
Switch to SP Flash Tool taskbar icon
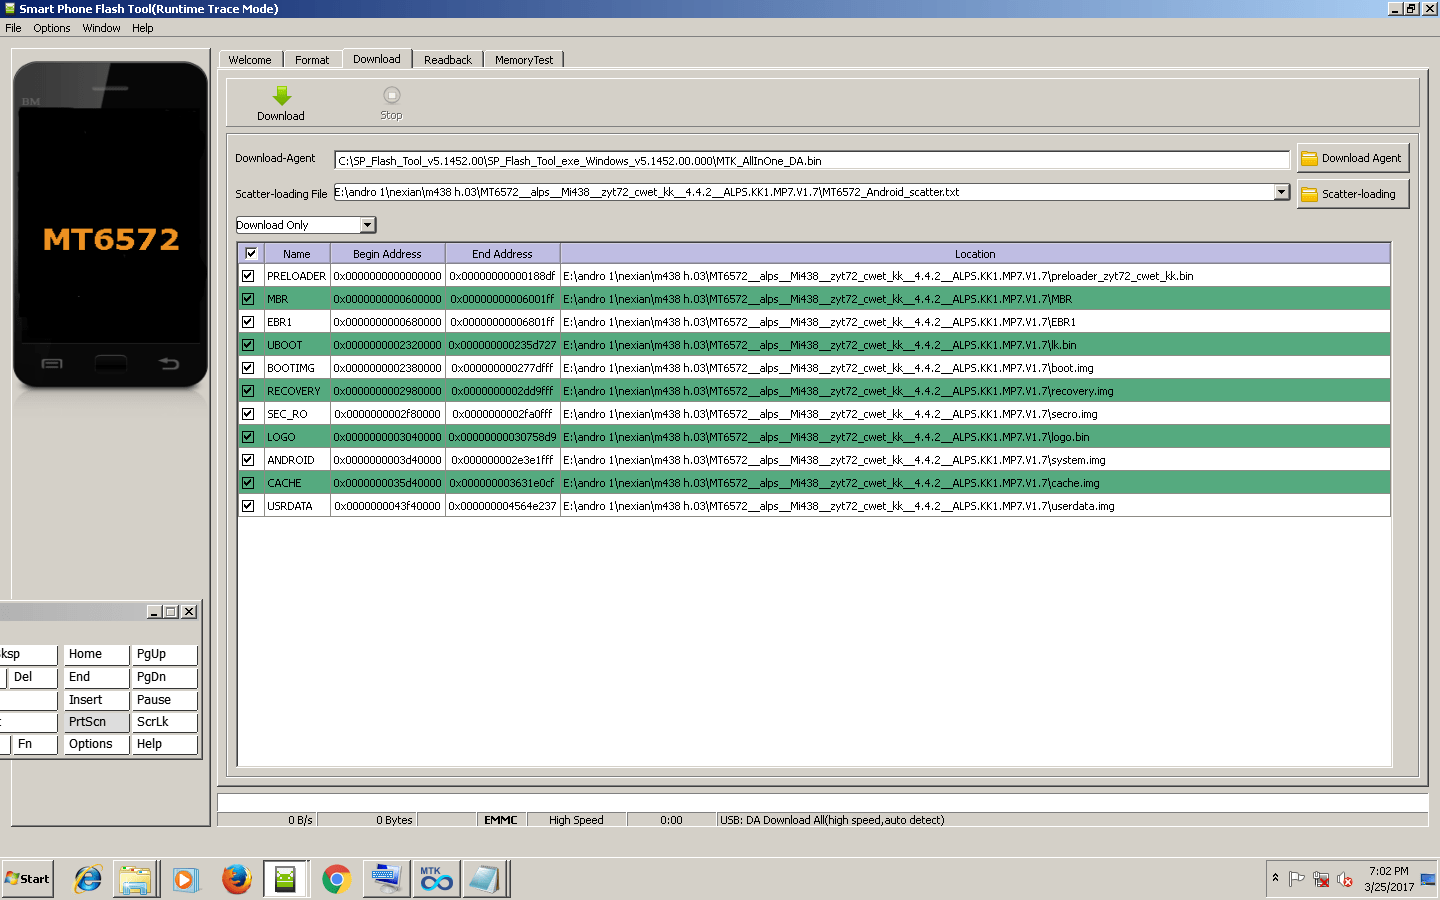pyautogui.click(x=285, y=879)
